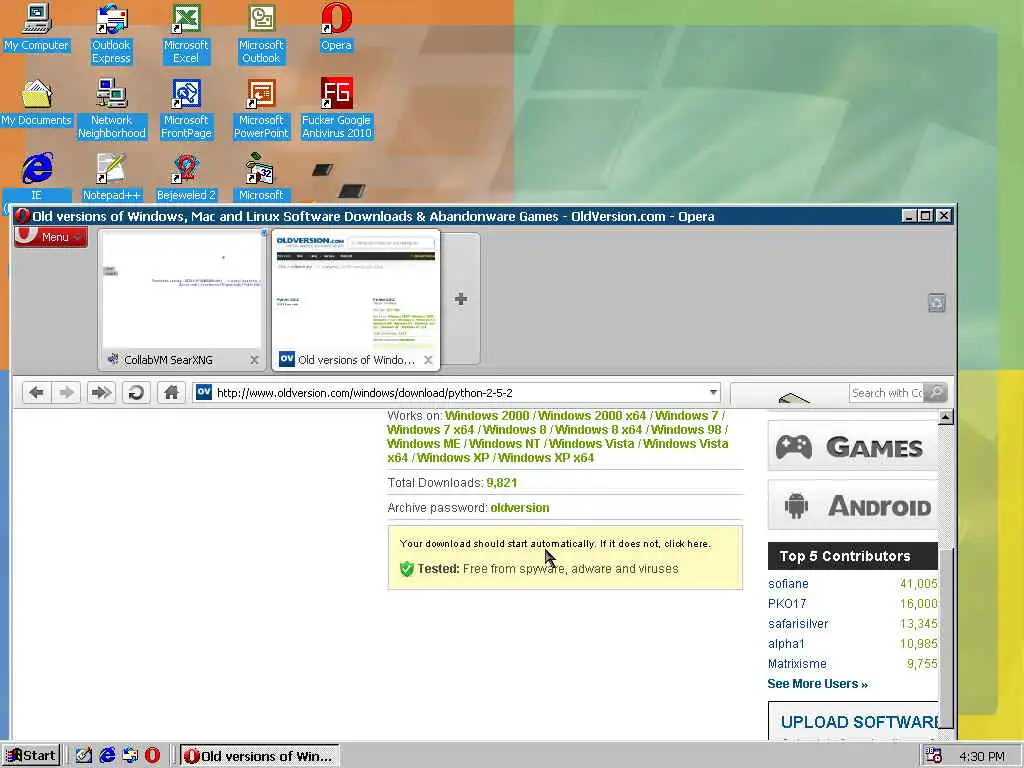Click the system tray scheduler icon

(934, 756)
